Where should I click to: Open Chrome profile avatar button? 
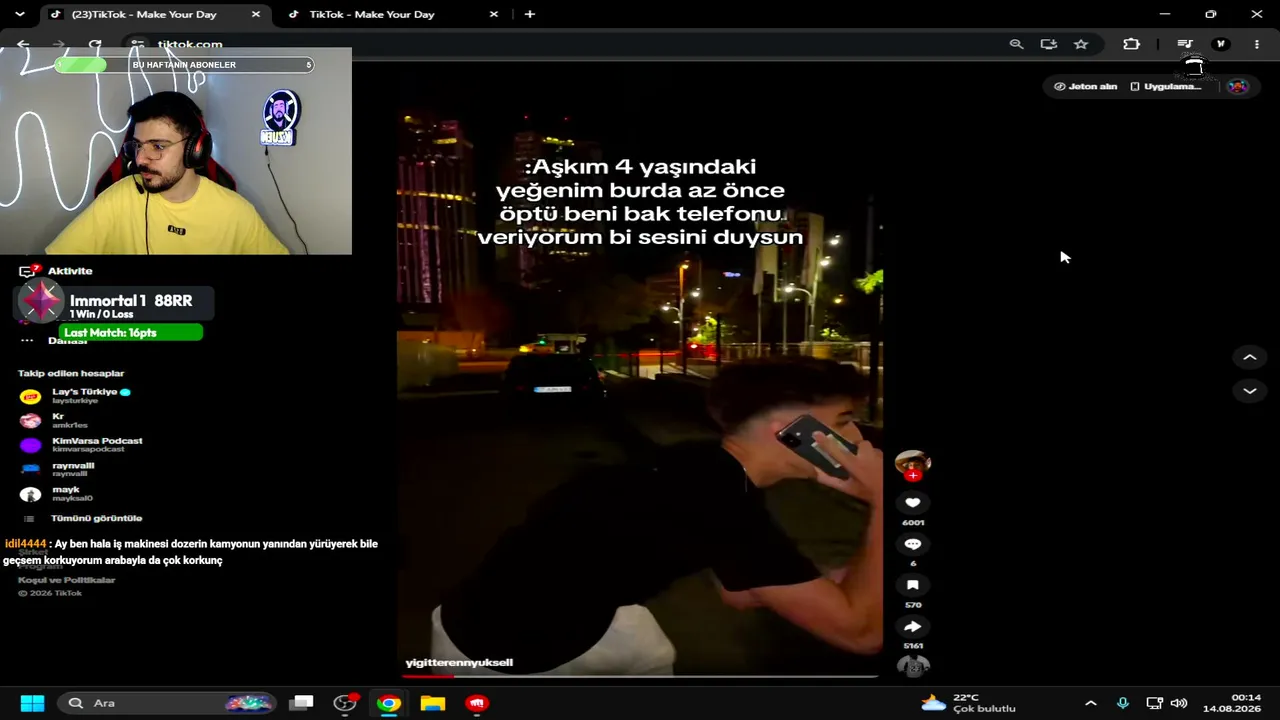point(1220,44)
